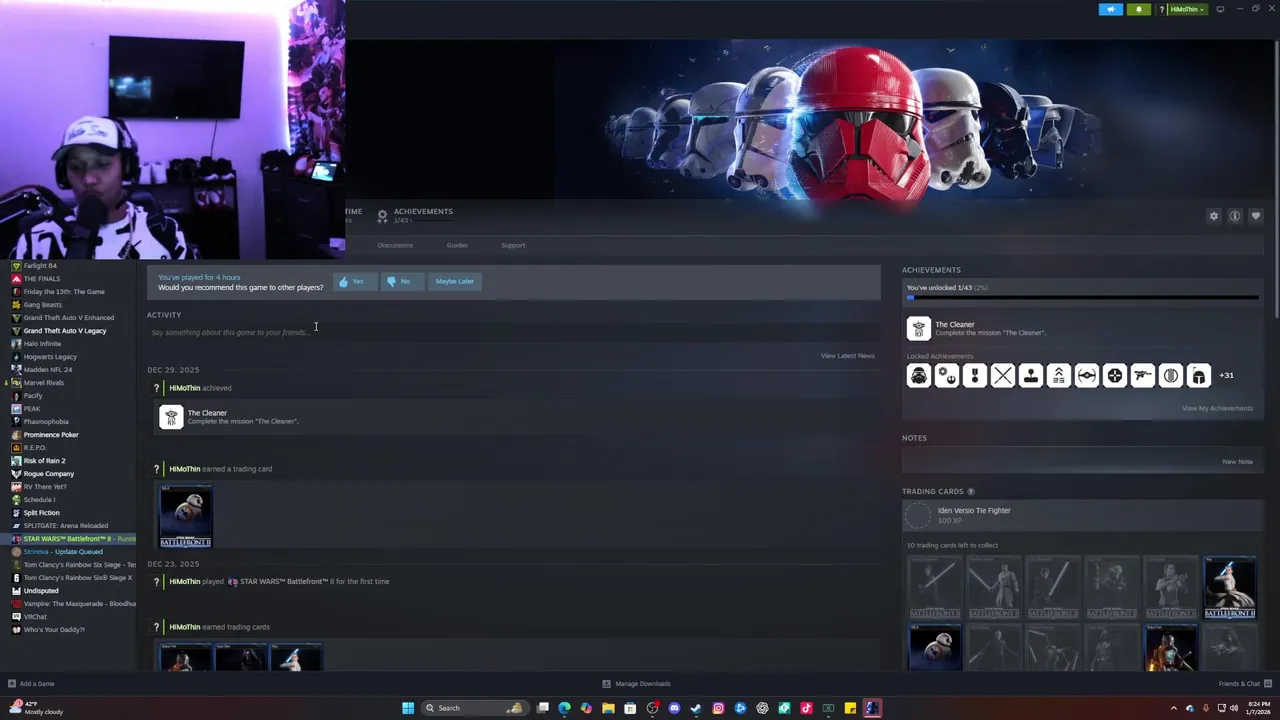Select Marvel Rivals in library
Image resolution: width=1280 pixels, height=720 pixels.
point(43,383)
